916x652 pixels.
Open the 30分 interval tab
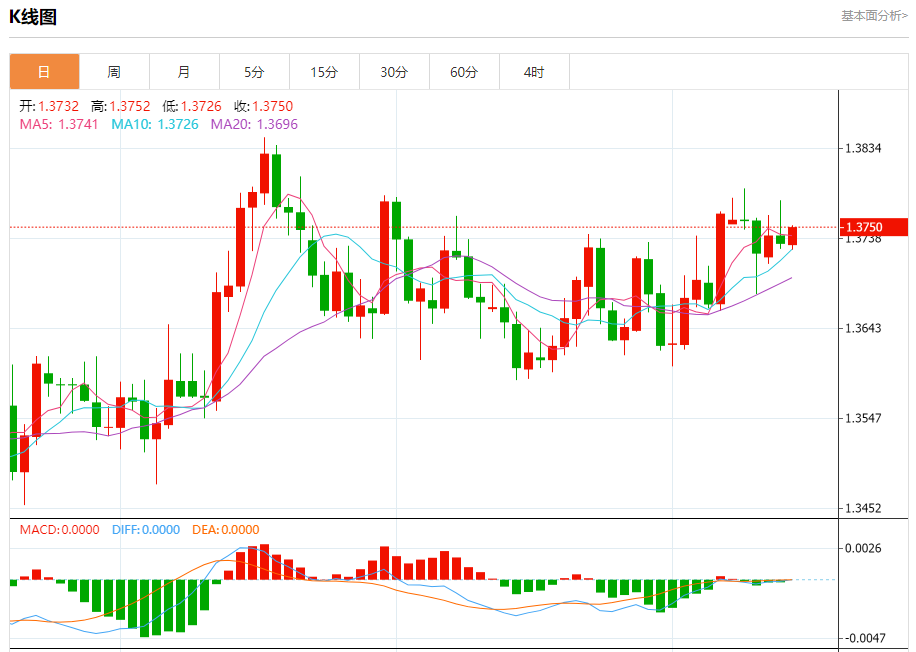(x=394, y=72)
